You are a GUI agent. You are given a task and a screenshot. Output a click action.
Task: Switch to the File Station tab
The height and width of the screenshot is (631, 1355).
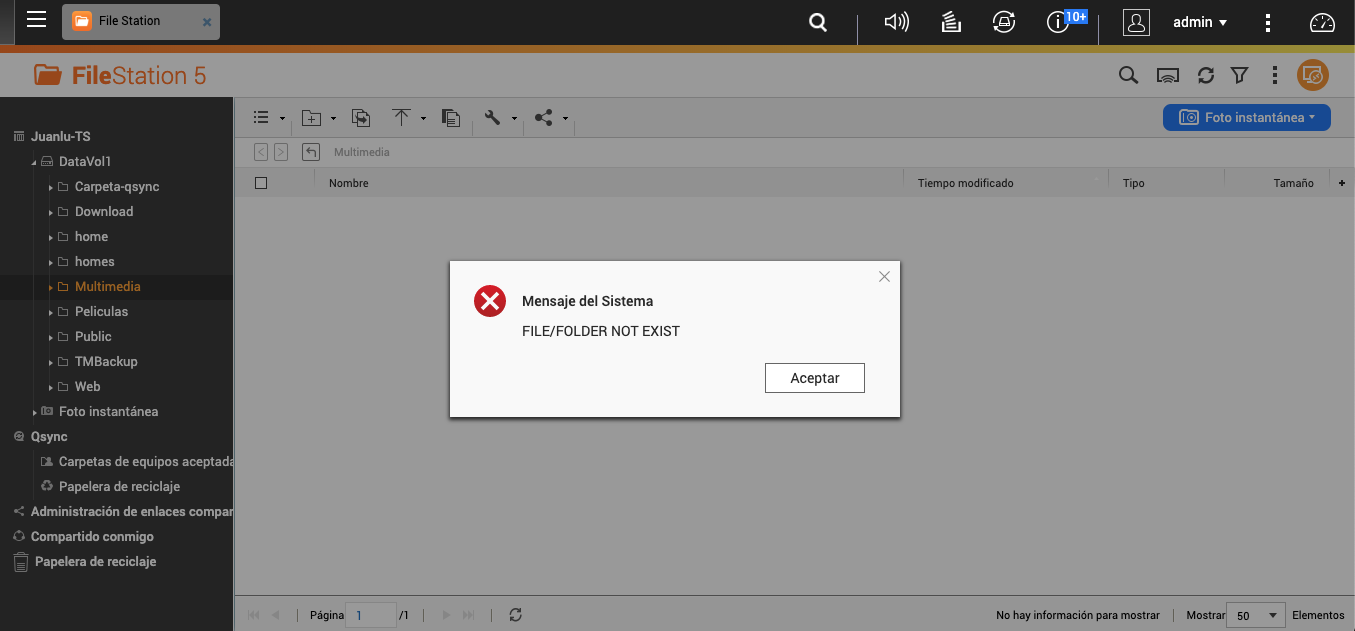130,21
